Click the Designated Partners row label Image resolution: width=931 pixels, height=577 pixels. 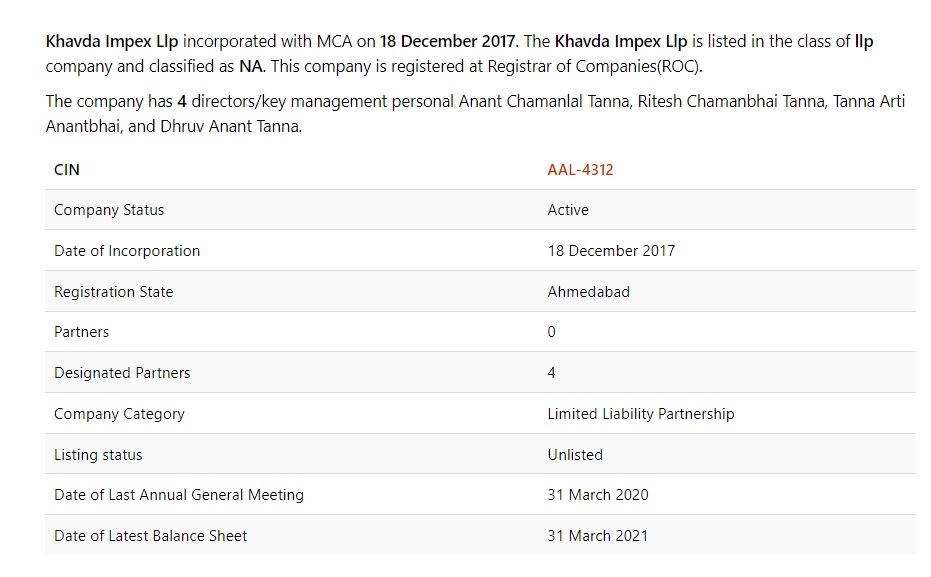pyautogui.click(x=122, y=373)
